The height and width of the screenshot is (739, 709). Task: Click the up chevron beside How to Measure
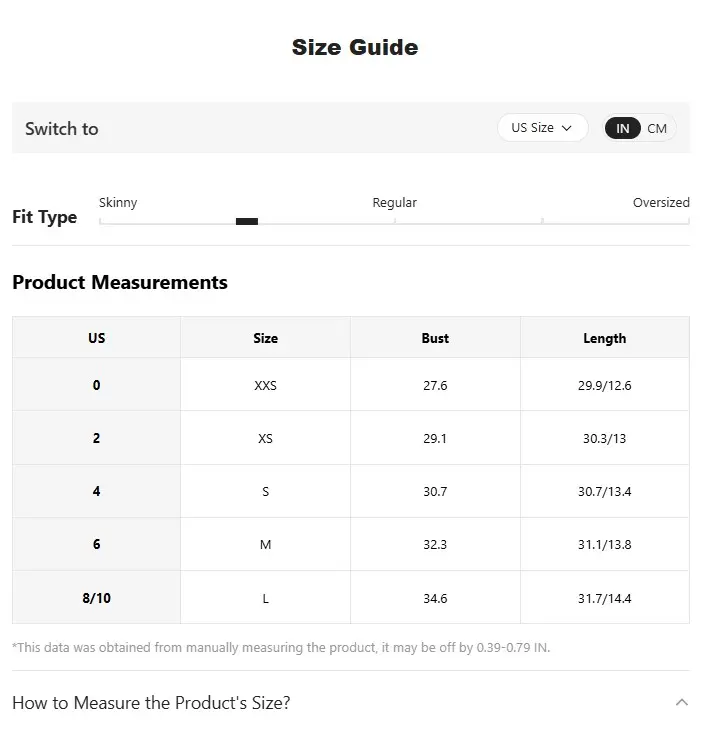click(681, 703)
